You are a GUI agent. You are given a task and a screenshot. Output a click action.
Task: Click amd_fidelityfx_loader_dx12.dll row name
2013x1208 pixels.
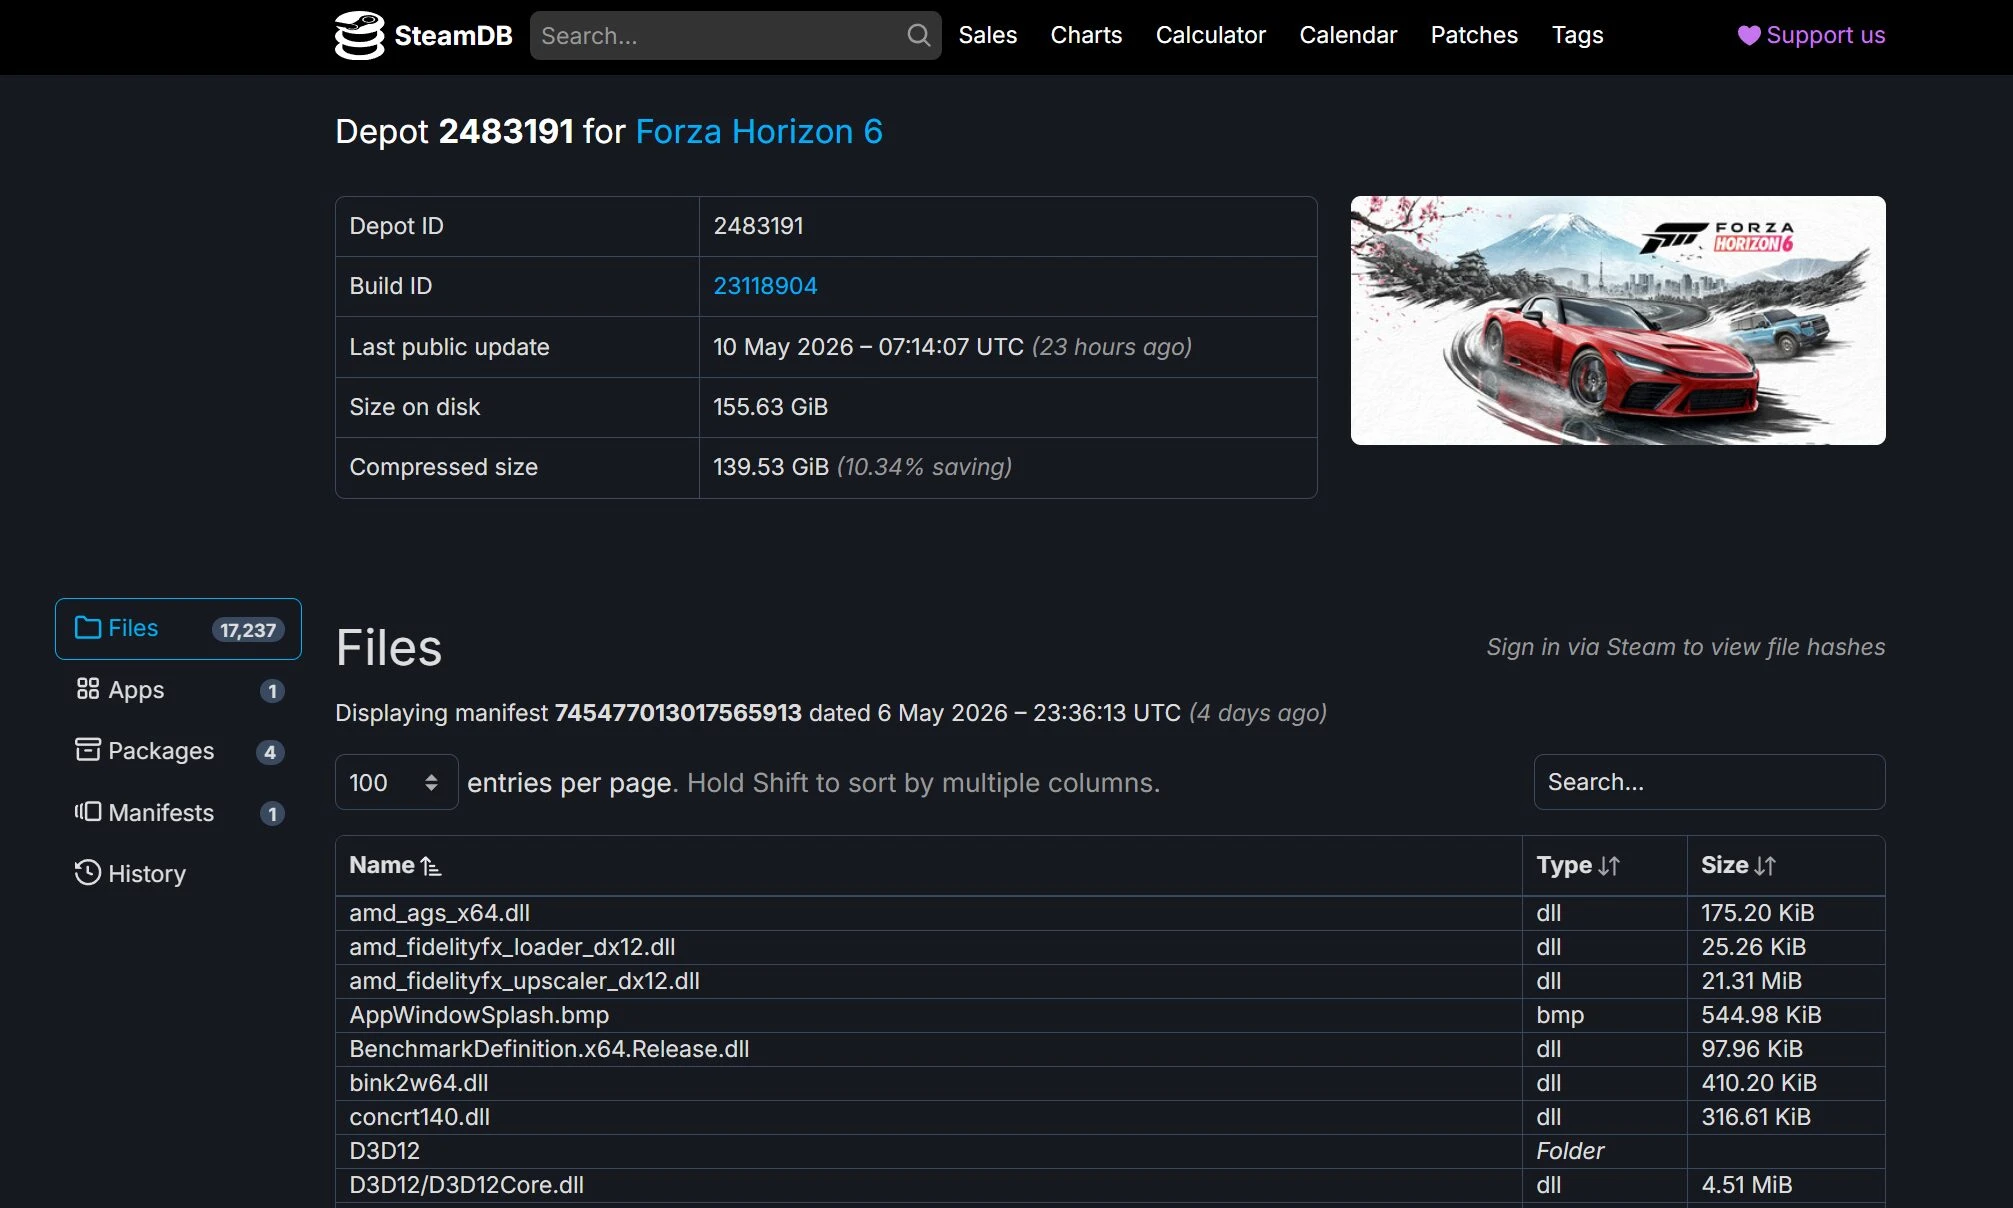tap(512, 947)
